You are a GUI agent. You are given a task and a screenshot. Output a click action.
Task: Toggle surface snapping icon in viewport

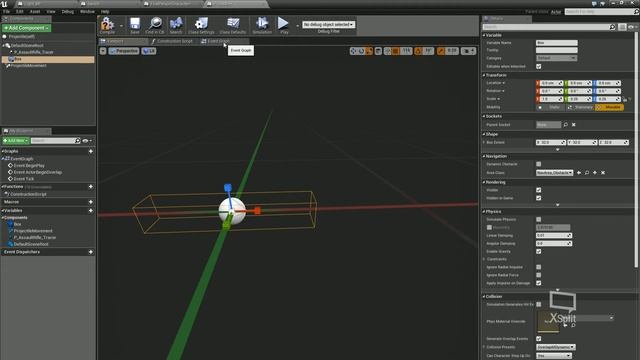[387, 51]
